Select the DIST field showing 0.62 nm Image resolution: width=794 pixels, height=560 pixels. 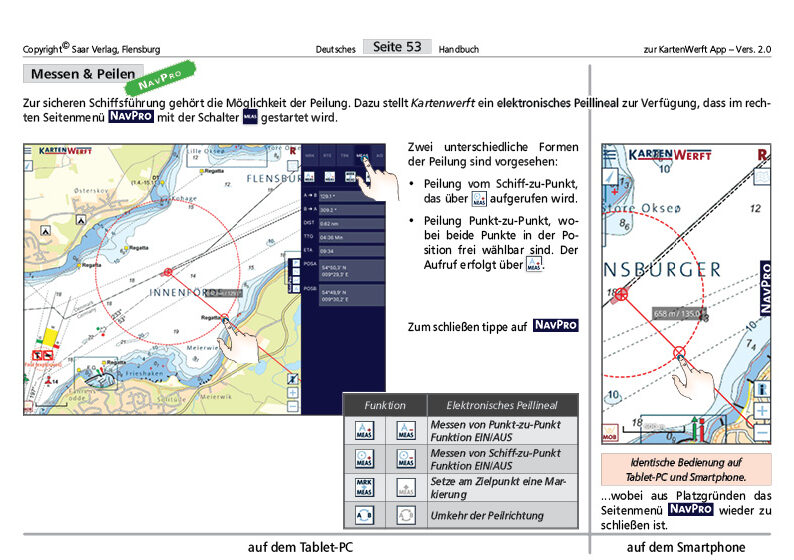(x=351, y=223)
